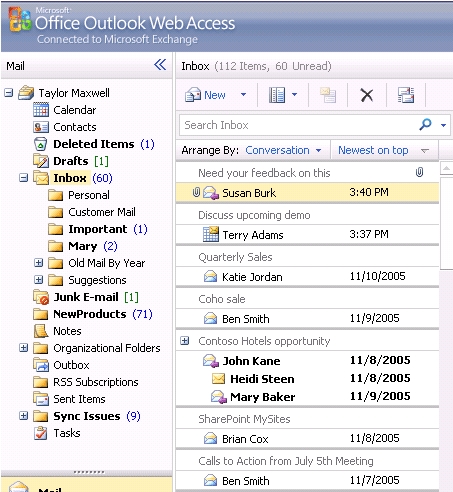Click Coho sale conversation header
453x492 pixels.
pos(222,299)
